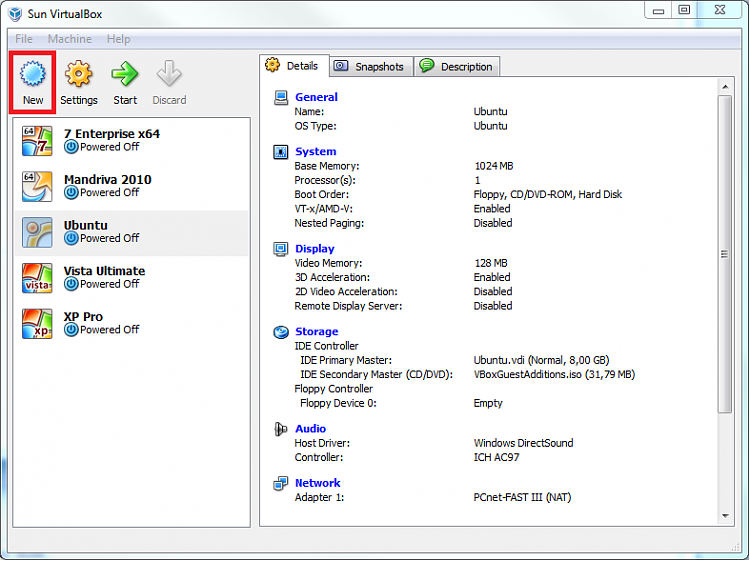Open the System settings link
Screen dimensions: 750x561
click(x=316, y=152)
